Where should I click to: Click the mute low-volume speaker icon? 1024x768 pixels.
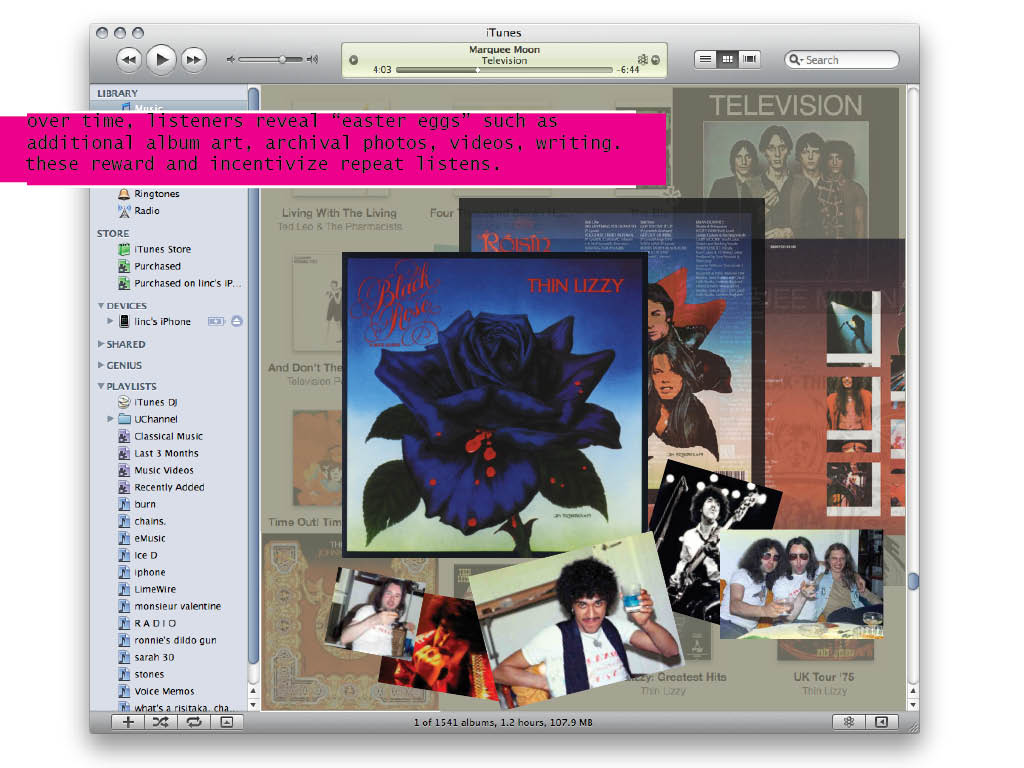(x=231, y=59)
